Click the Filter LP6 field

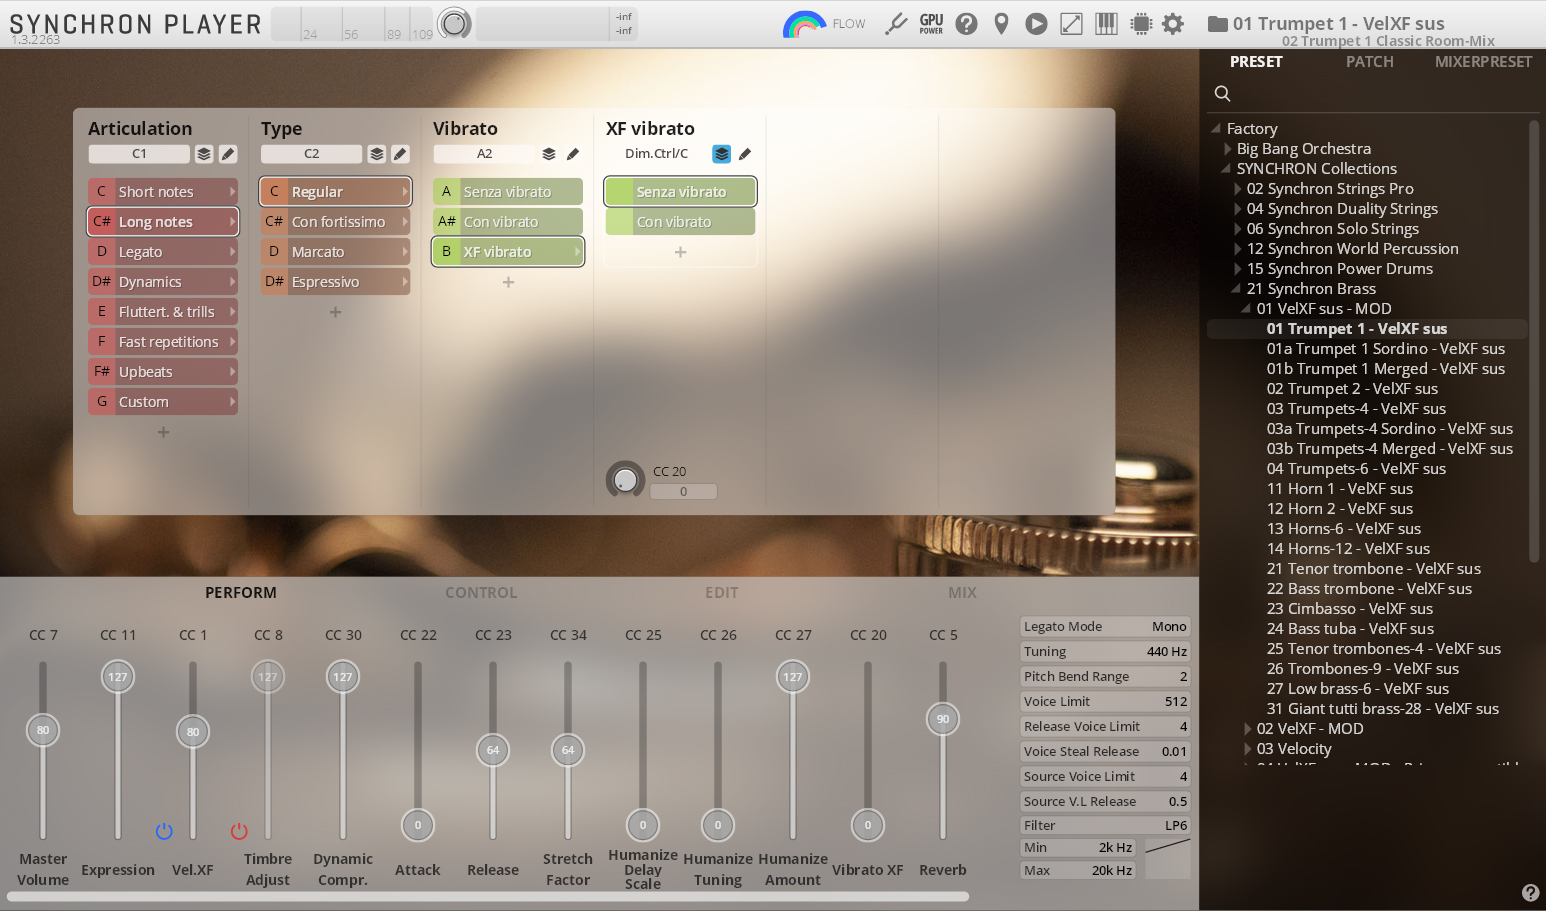tap(1105, 825)
